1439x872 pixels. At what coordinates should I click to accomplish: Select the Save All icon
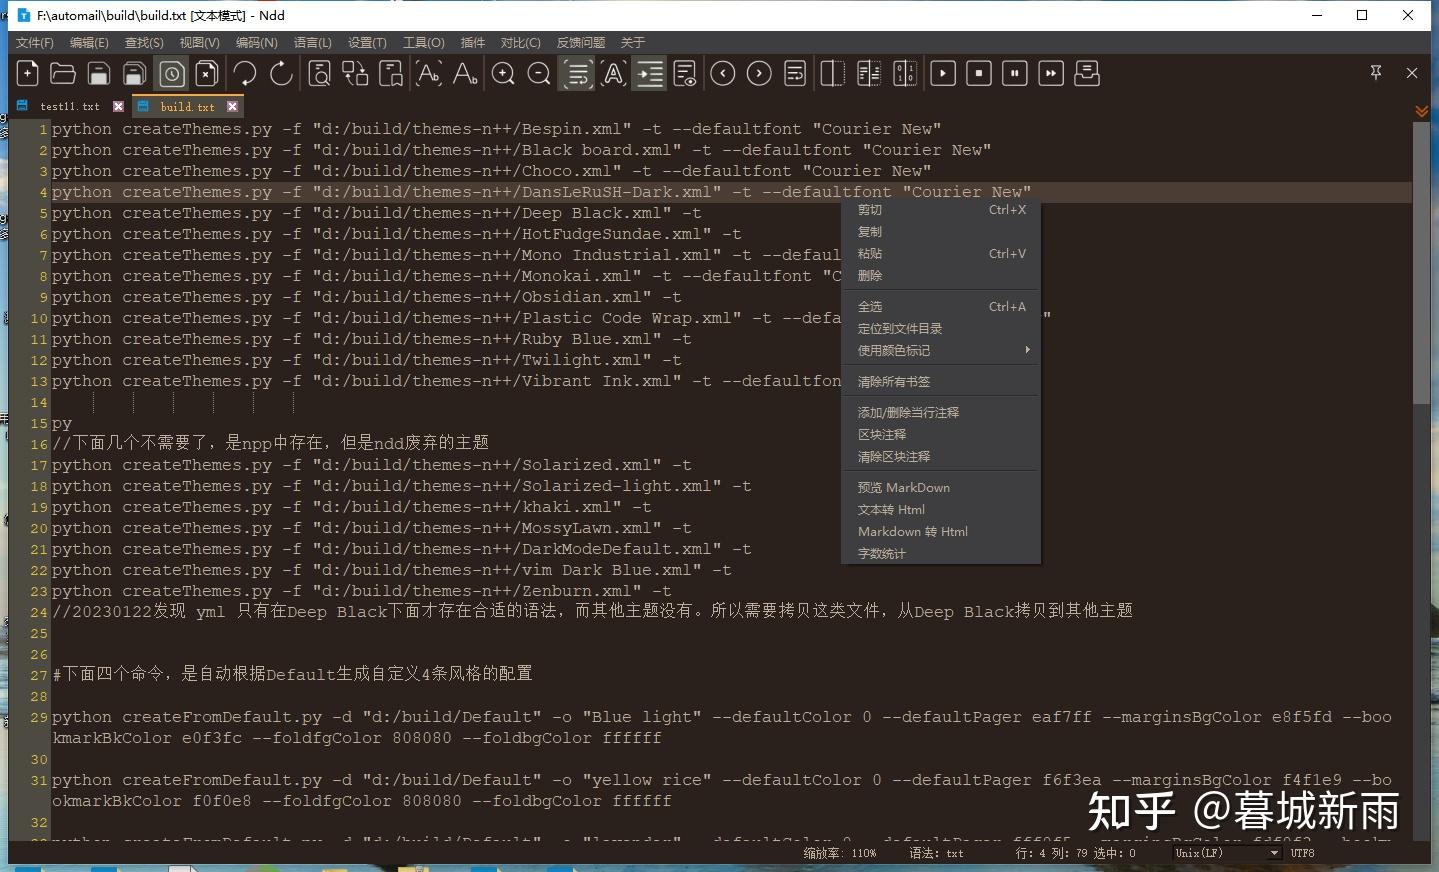[x=134, y=73]
